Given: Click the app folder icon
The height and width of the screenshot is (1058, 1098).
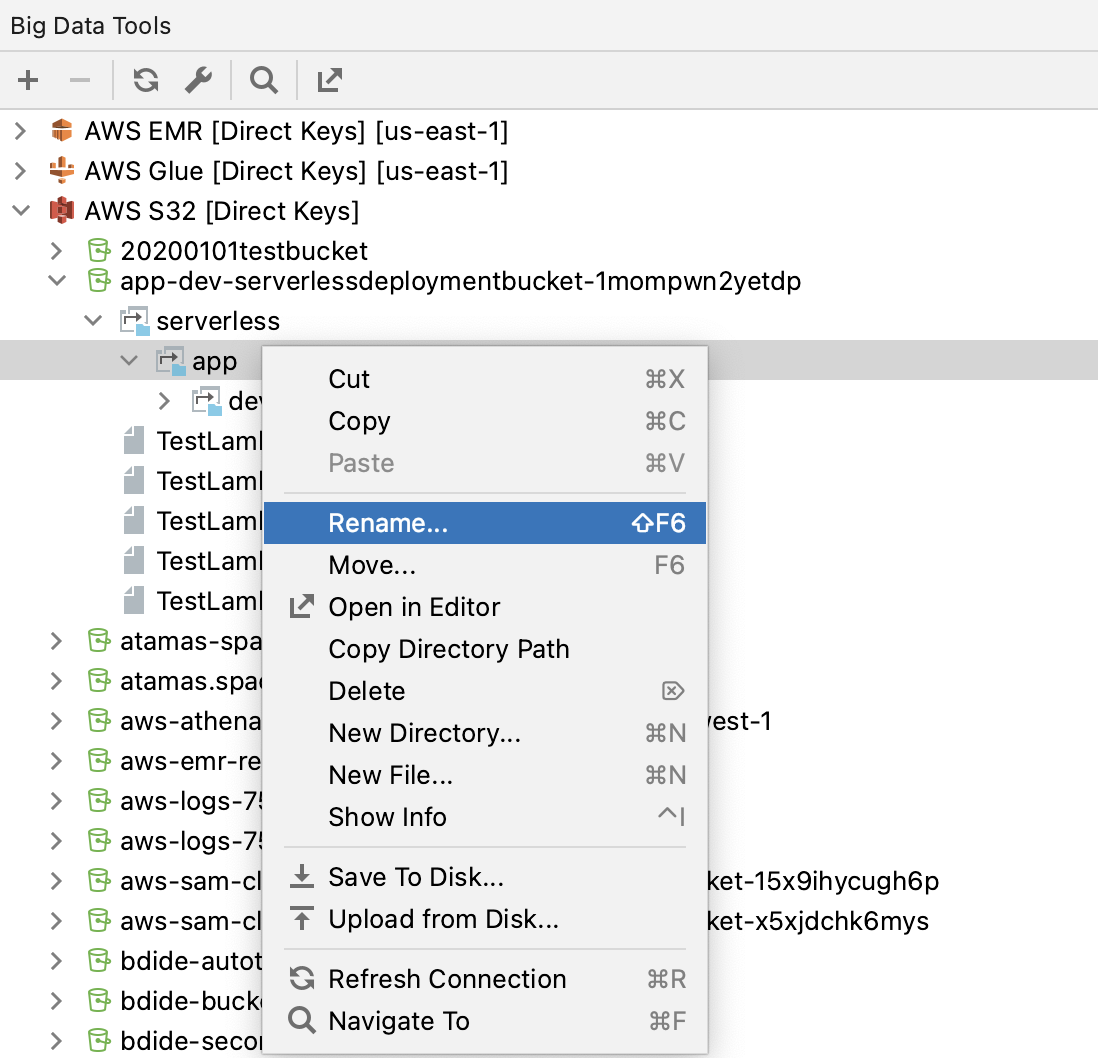Looking at the screenshot, I should [x=170, y=360].
